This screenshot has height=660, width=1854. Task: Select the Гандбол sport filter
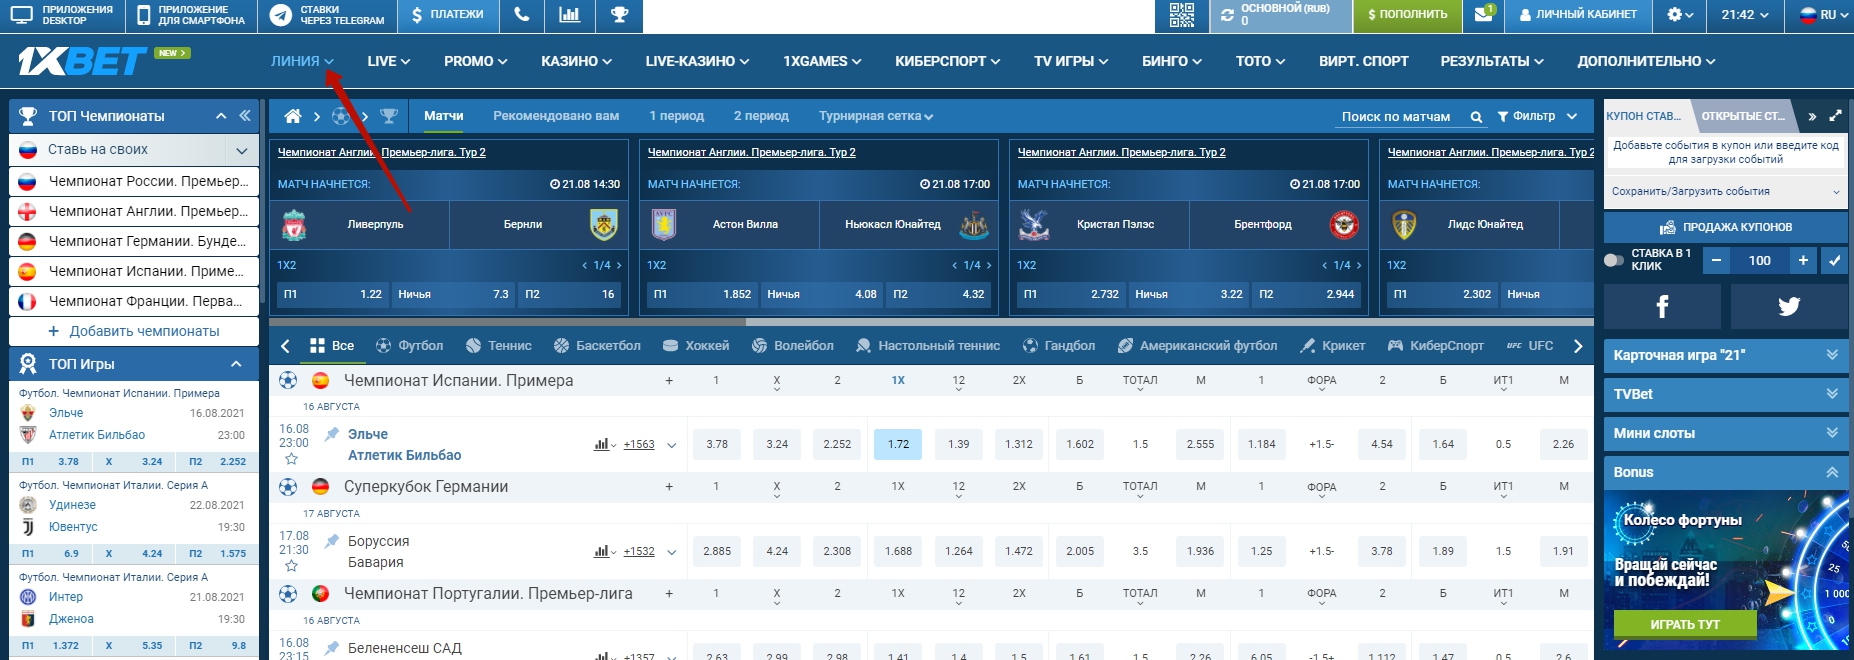(x=1058, y=346)
